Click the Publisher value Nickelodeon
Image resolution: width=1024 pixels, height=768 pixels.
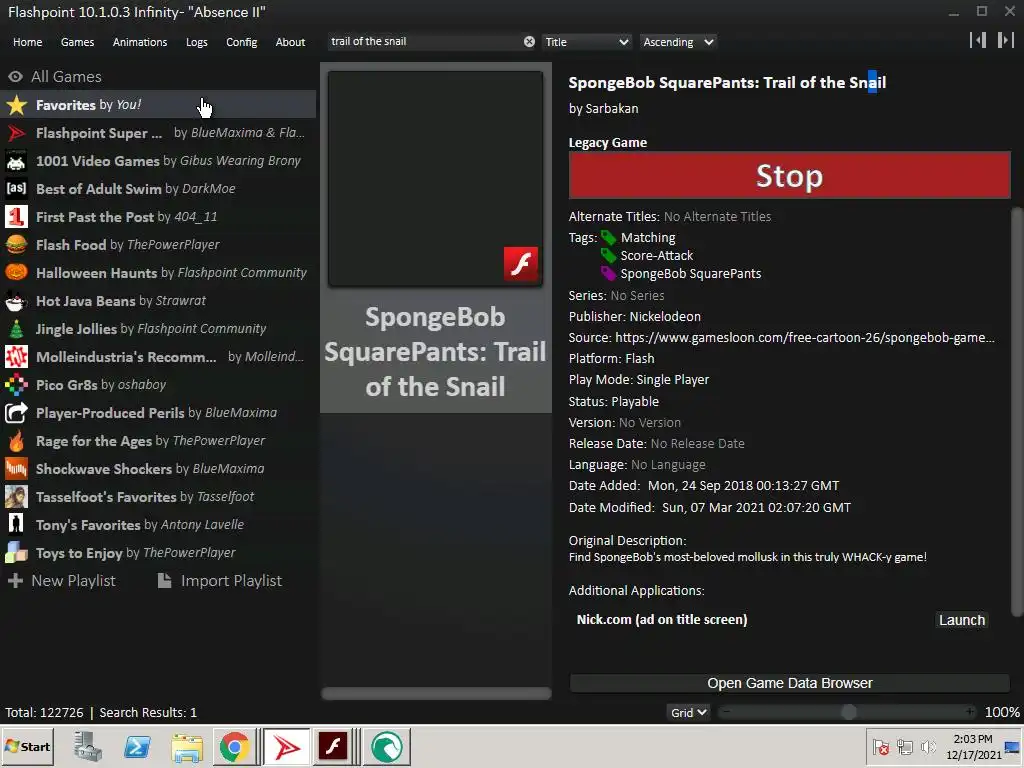click(665, 317)
